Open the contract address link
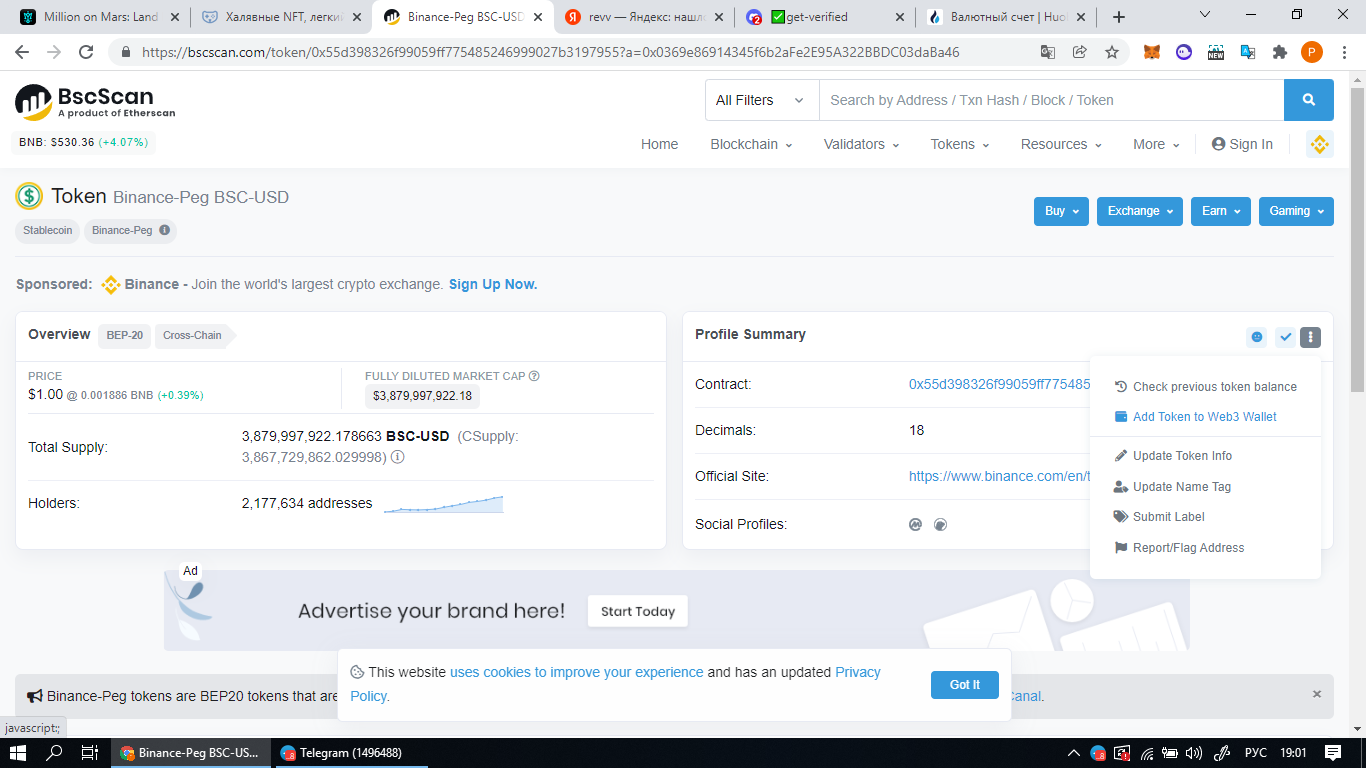The image size is (1366, 768). 999,384
